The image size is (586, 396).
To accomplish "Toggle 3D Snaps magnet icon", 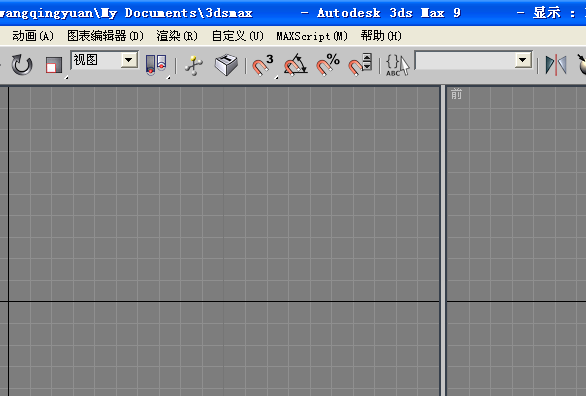I will (263, 65).
